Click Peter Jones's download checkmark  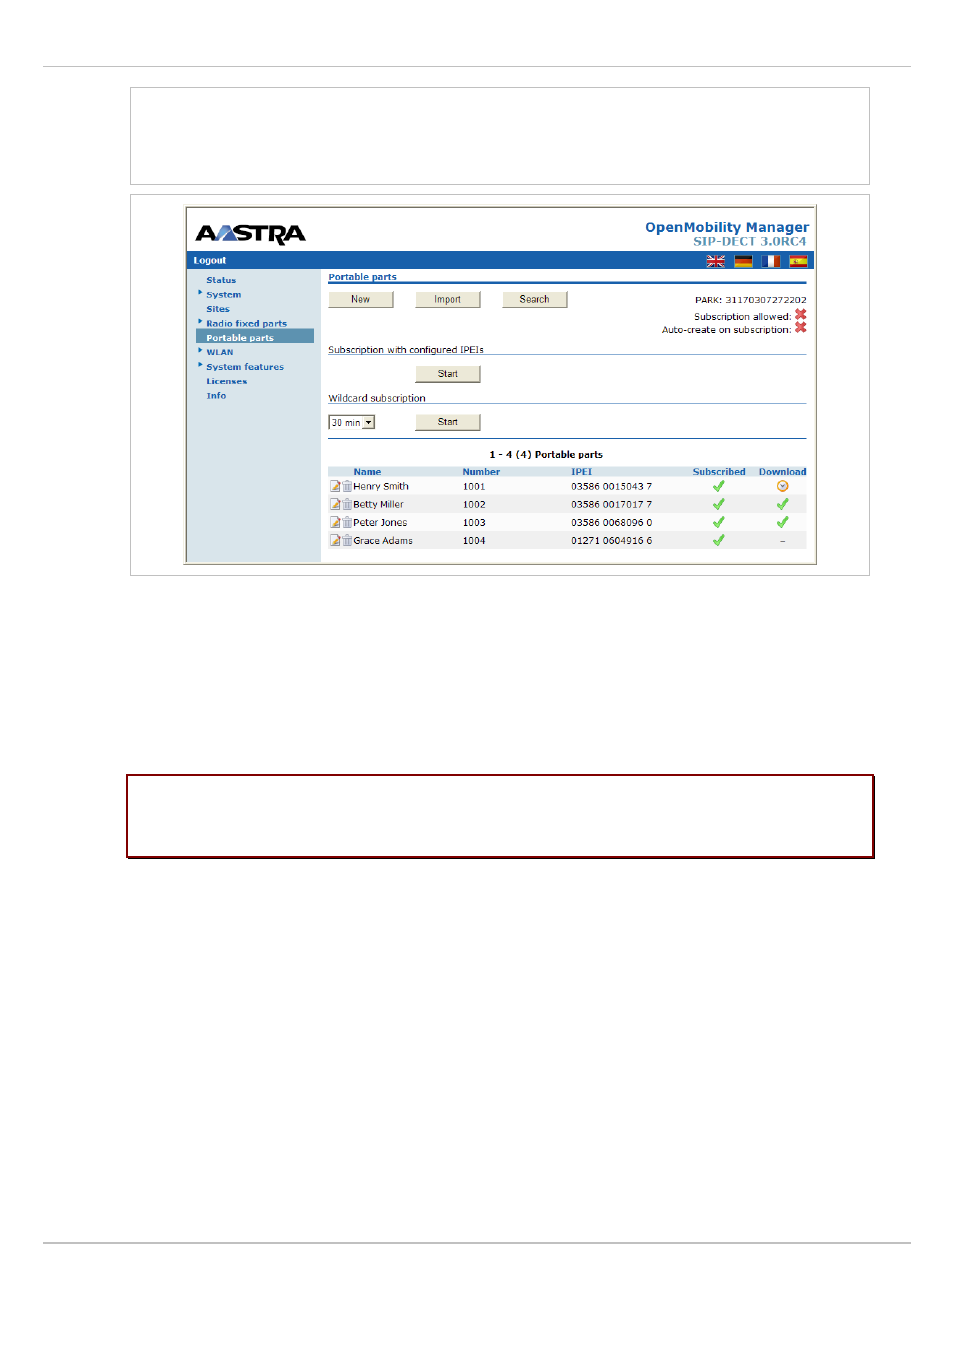(x=783, y=522)
